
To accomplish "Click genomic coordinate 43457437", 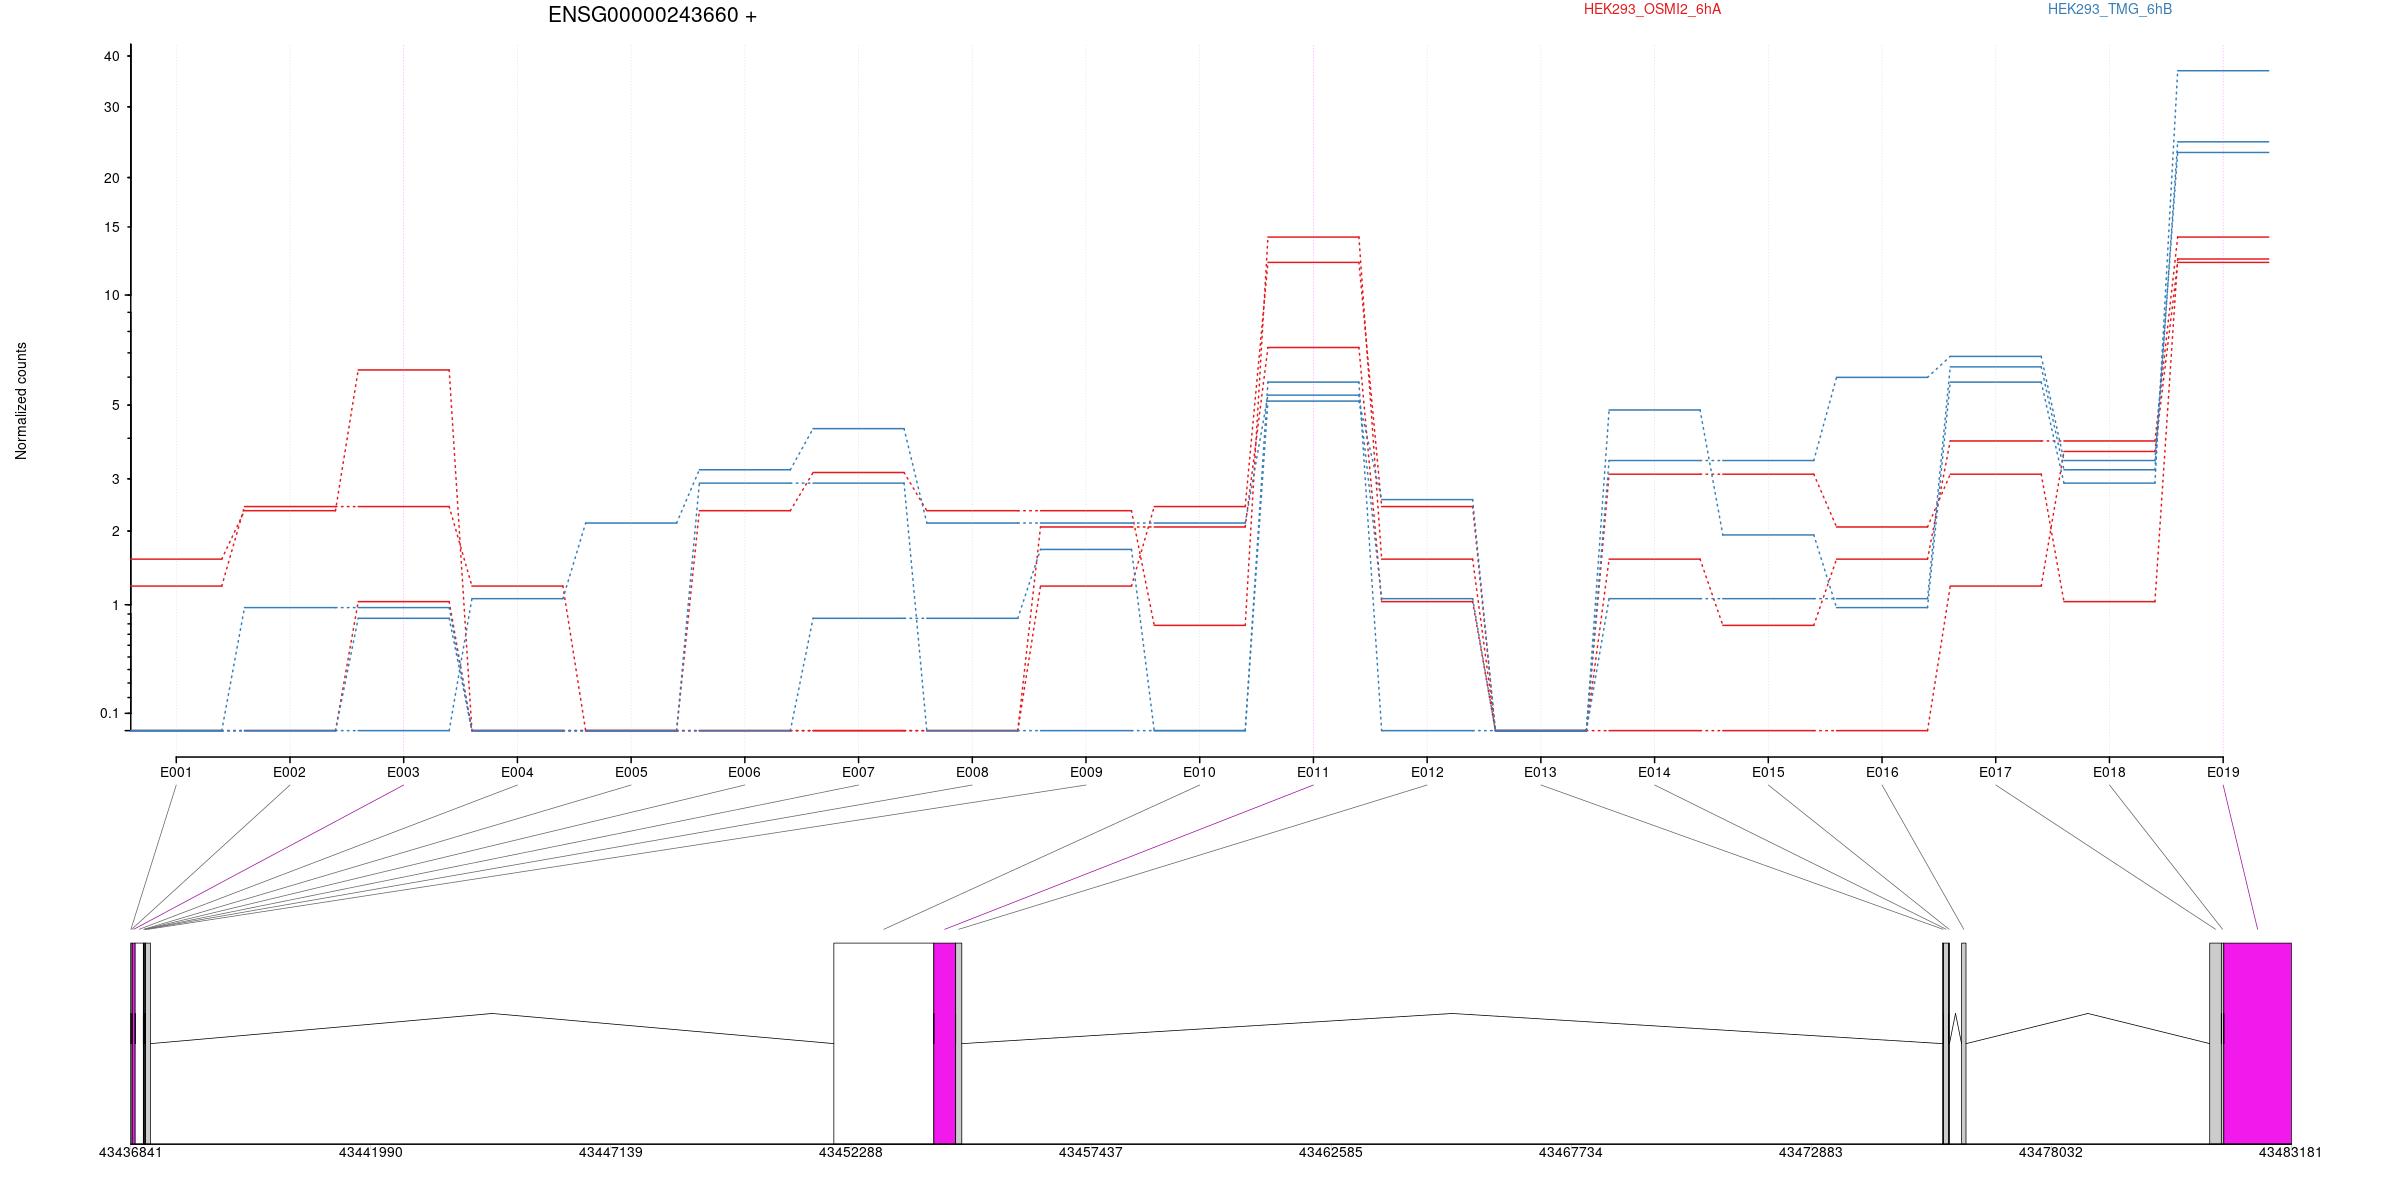I will pos(1090,1152).
